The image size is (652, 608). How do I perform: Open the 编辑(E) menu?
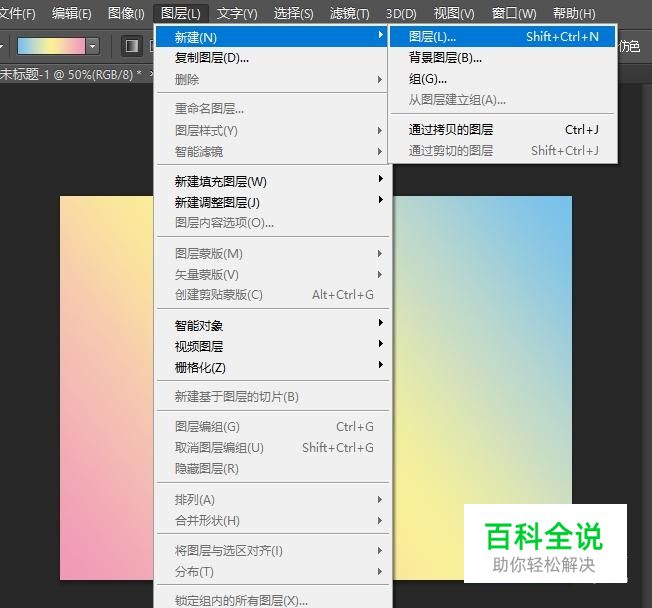tap(72, 14)
